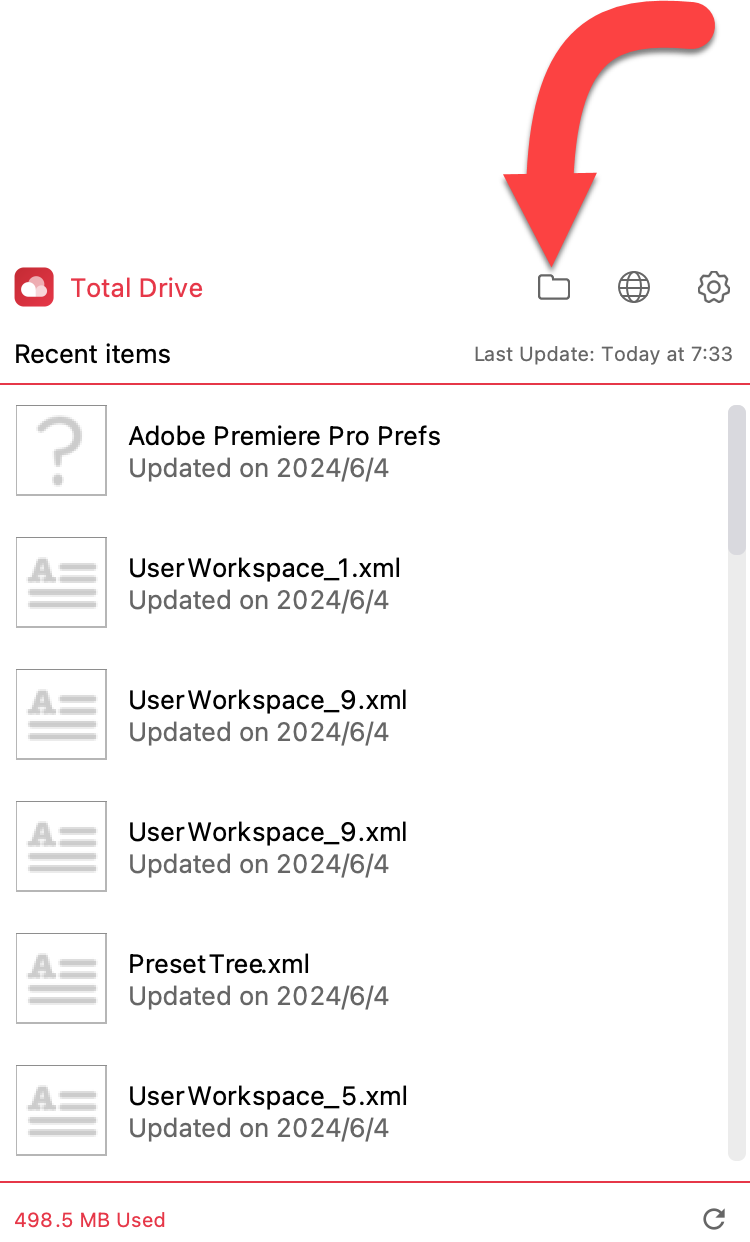Image resolution: width=750 pixels, height=1242 pixels.
Task: Click the Recent items heading
Action: click(93, 354)
